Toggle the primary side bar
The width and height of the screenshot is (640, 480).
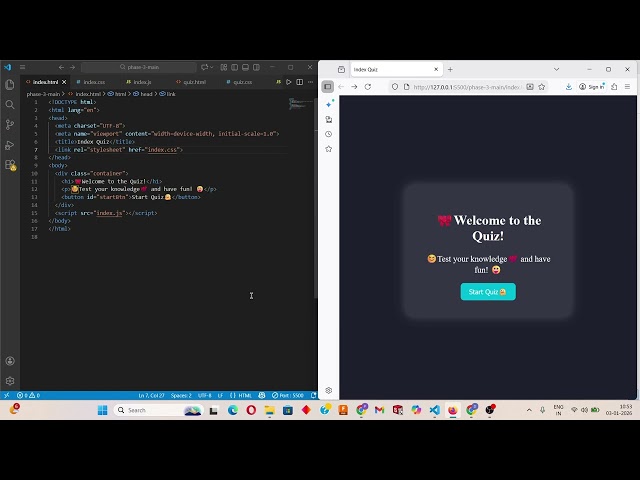(x=235, y=67)
